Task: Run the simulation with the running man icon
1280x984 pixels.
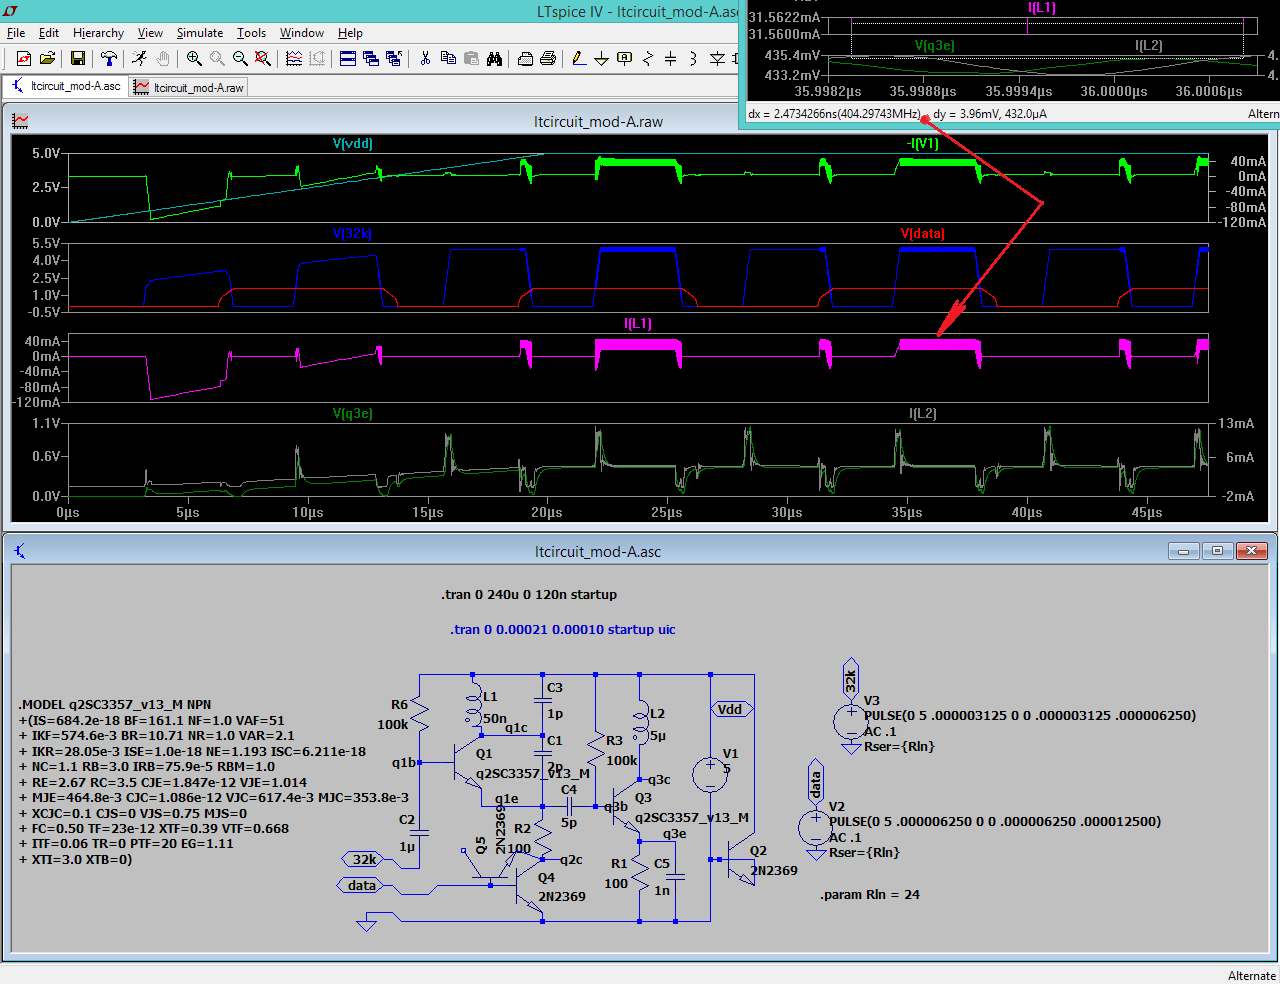Action: point(139,59)
